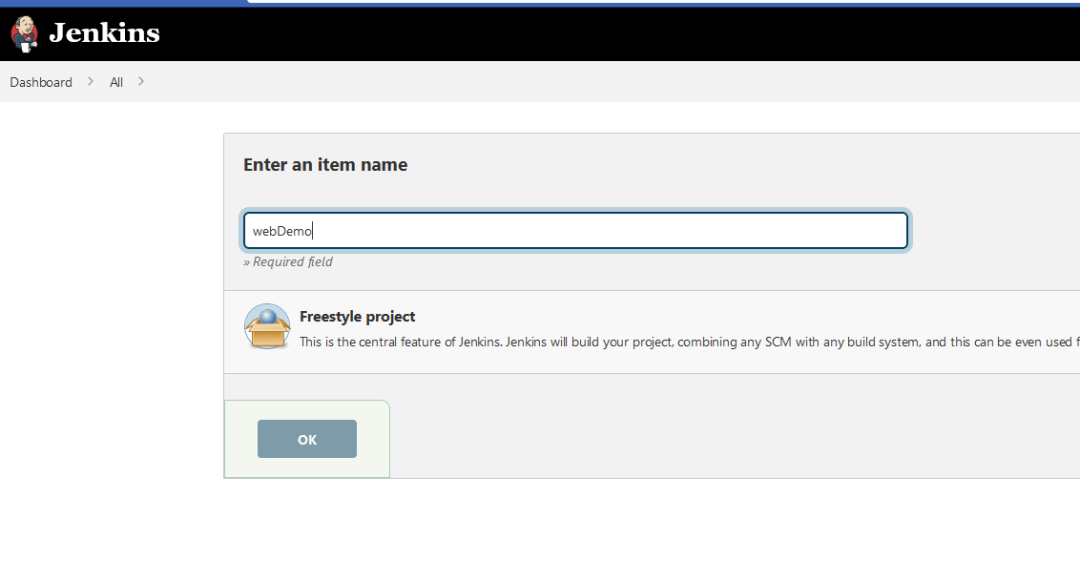Click the Jenkins butler logo icon

24,34
